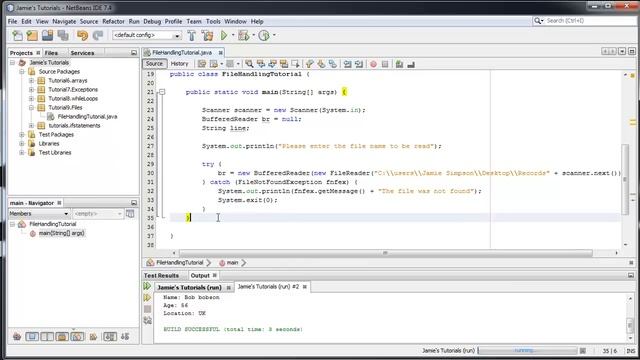
Task: Click the New File toolbar icon
Action: 17,36
